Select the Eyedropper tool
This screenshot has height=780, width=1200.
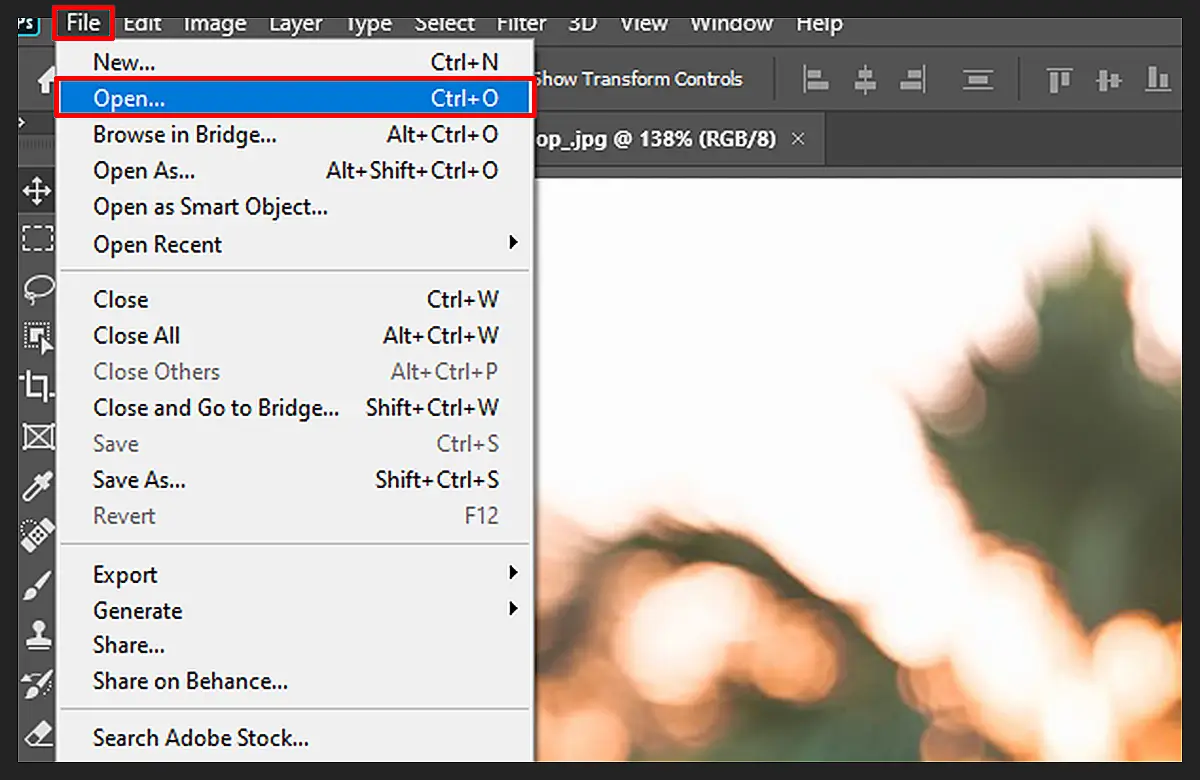(37, 487)
